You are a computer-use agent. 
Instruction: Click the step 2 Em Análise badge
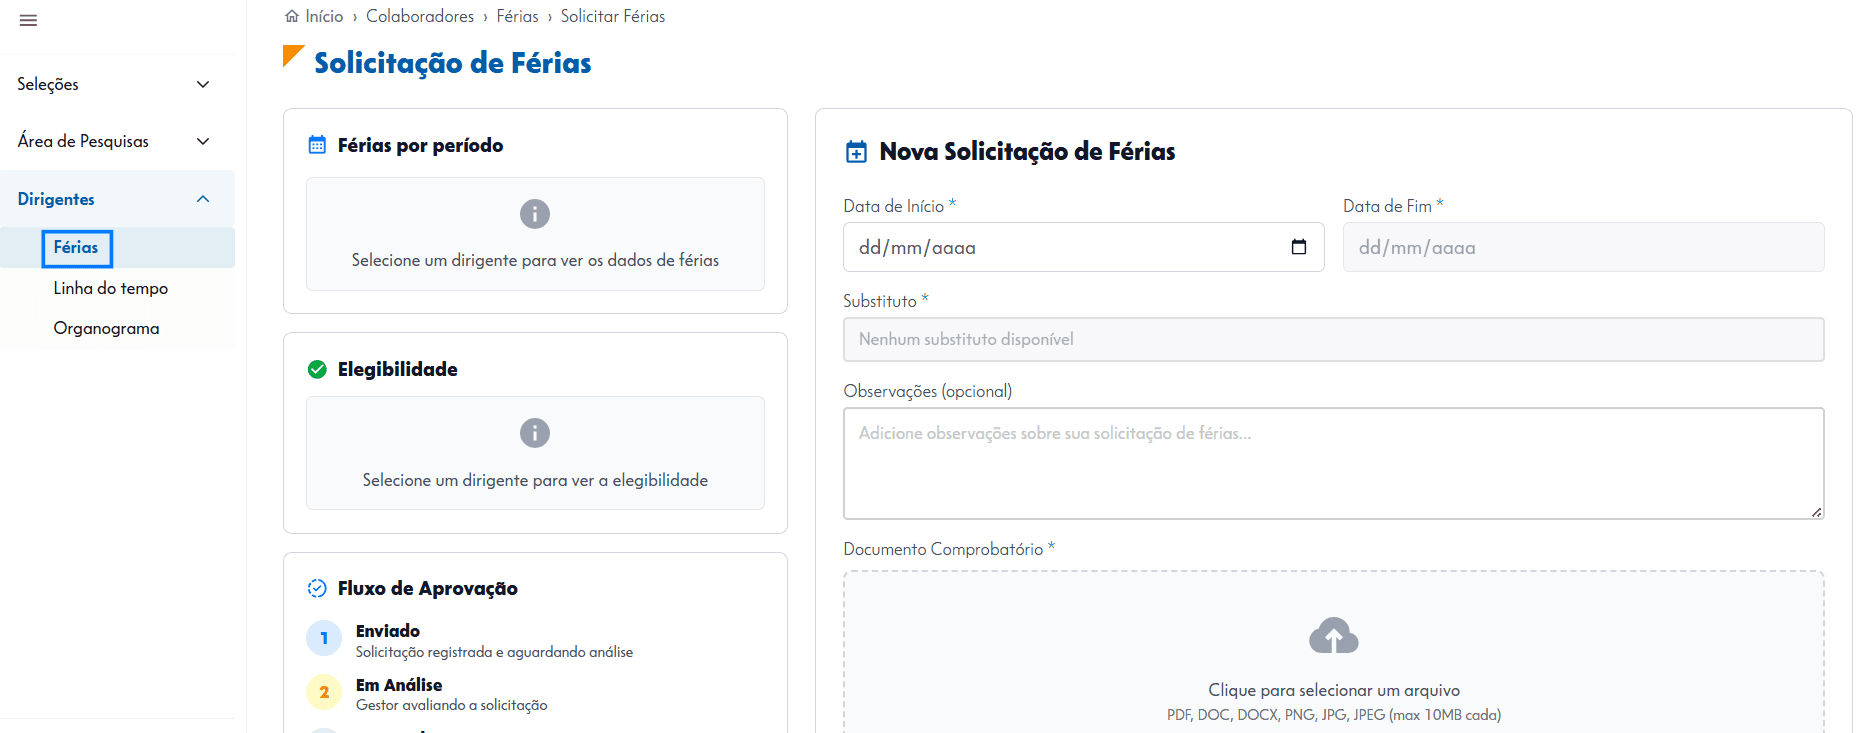click(324, 692)
